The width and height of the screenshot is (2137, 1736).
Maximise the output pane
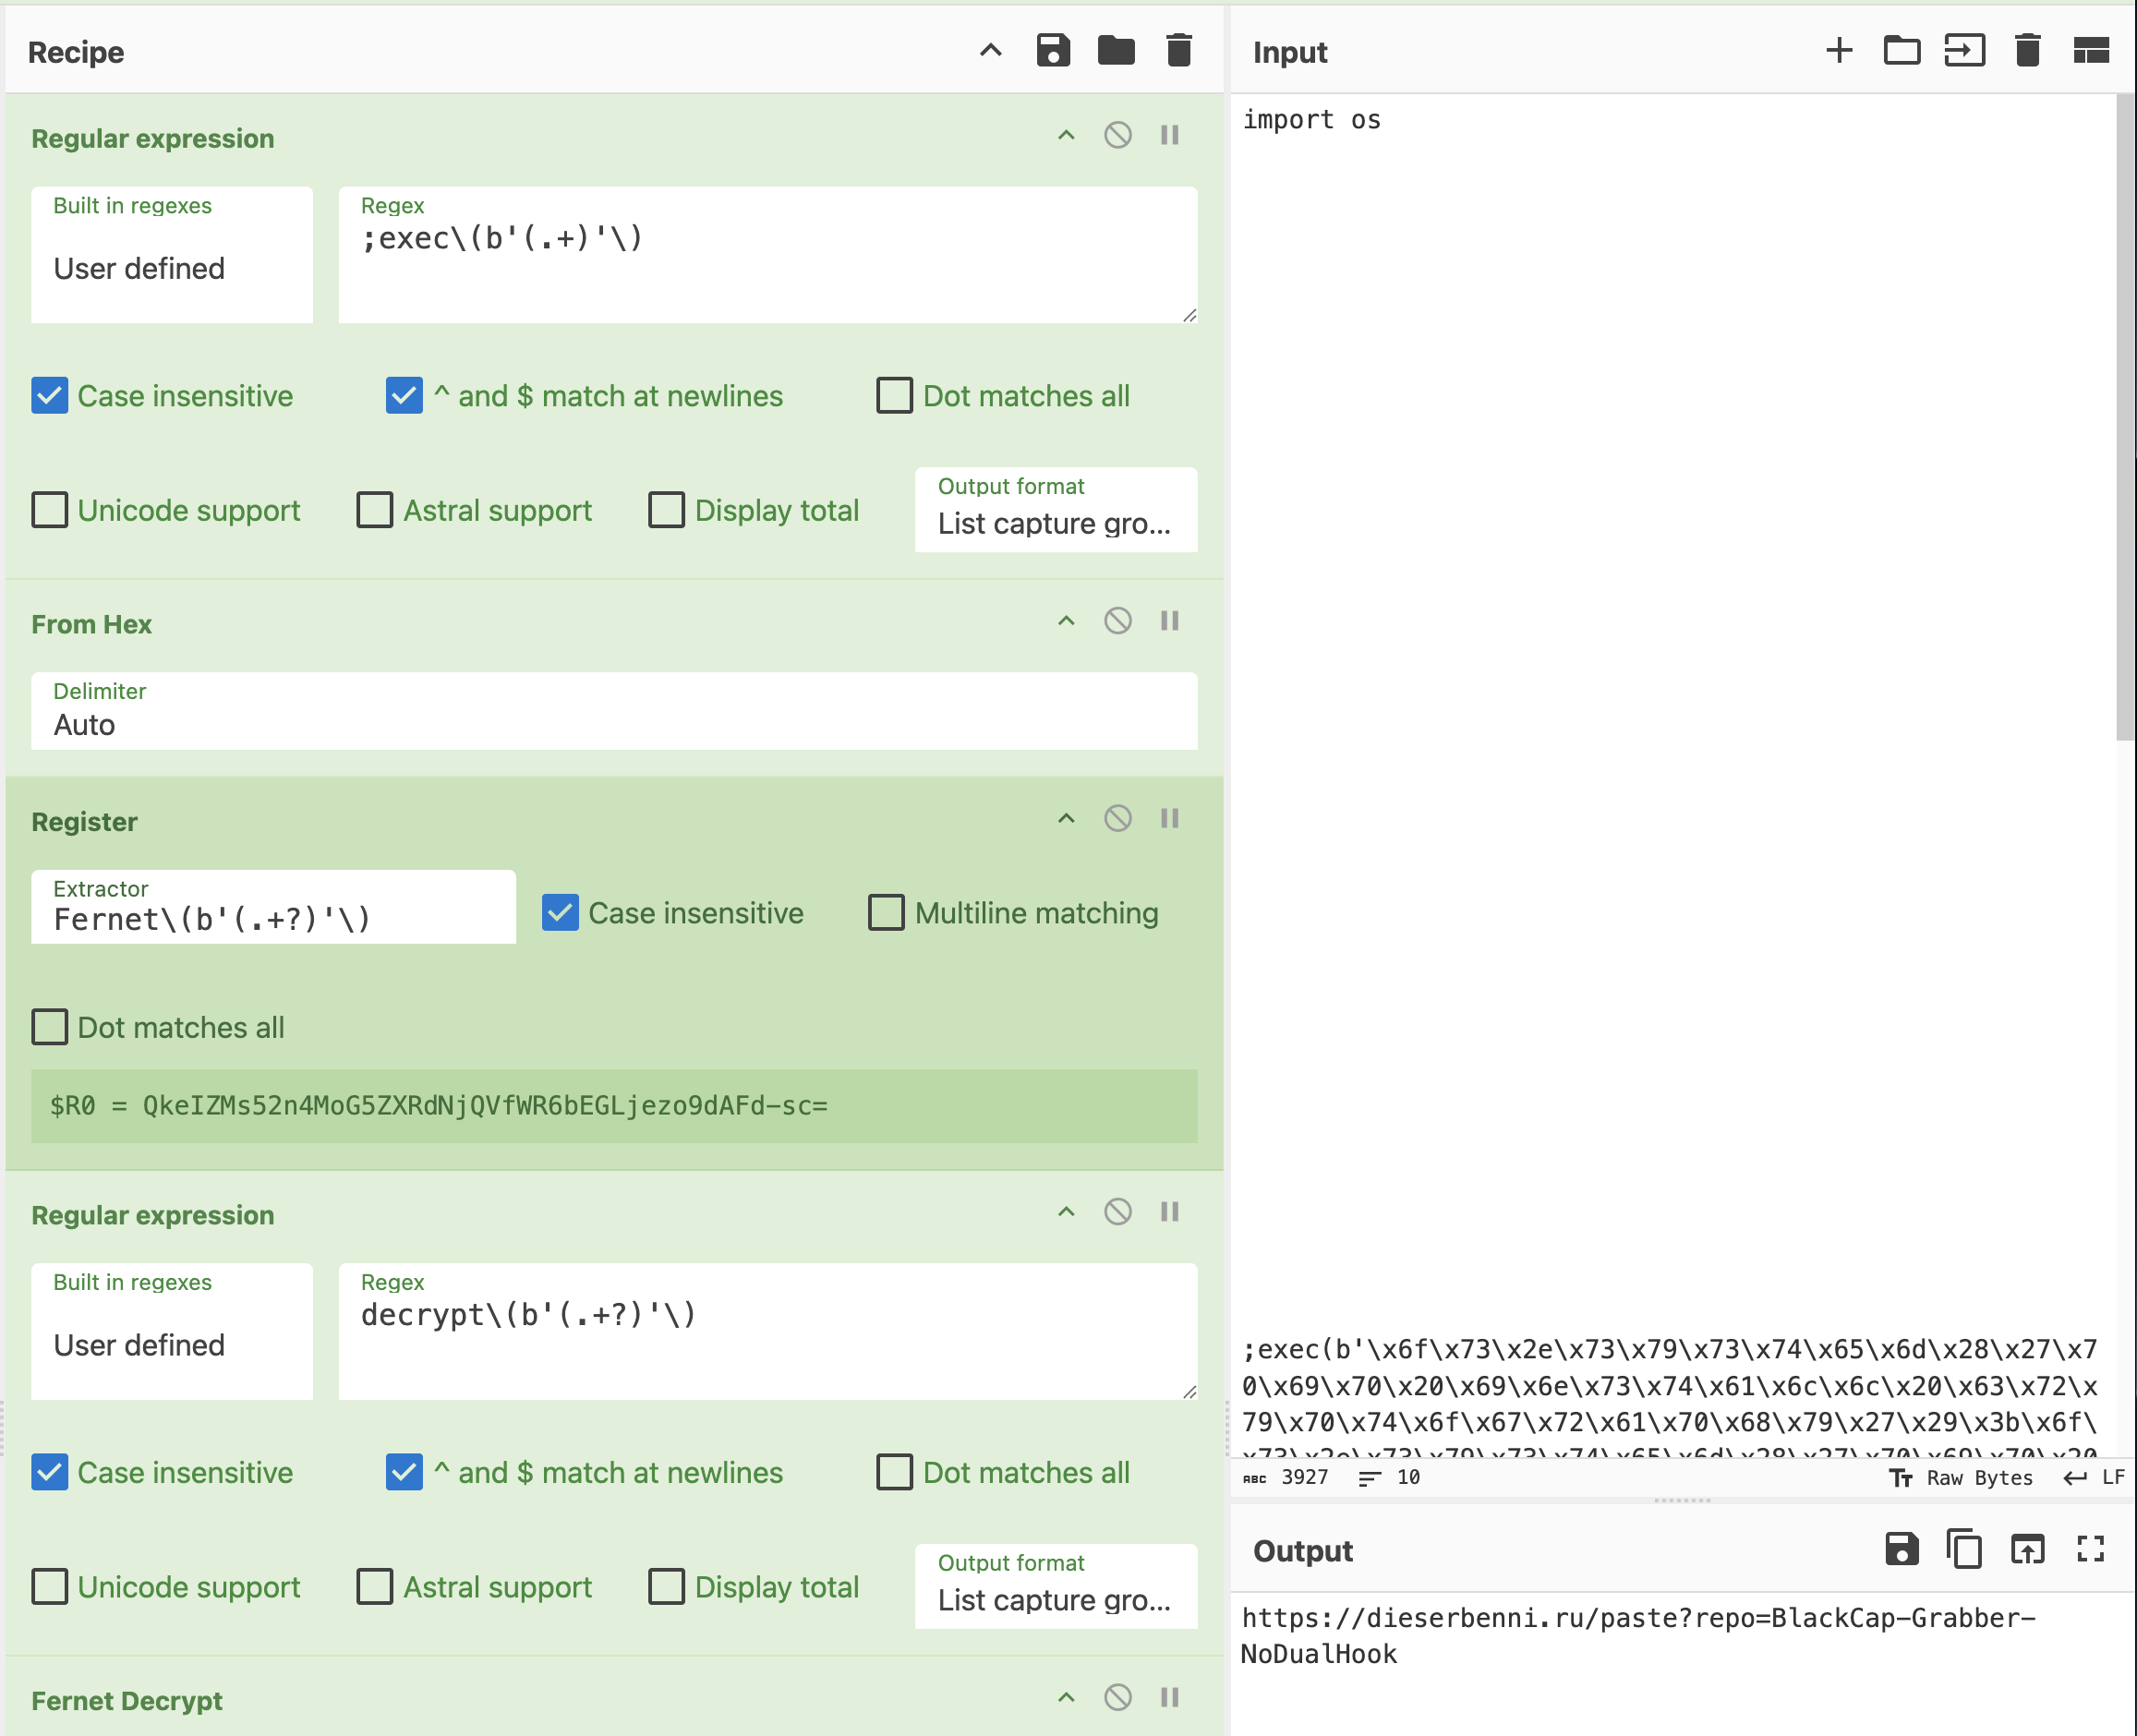[2091, 1549]
